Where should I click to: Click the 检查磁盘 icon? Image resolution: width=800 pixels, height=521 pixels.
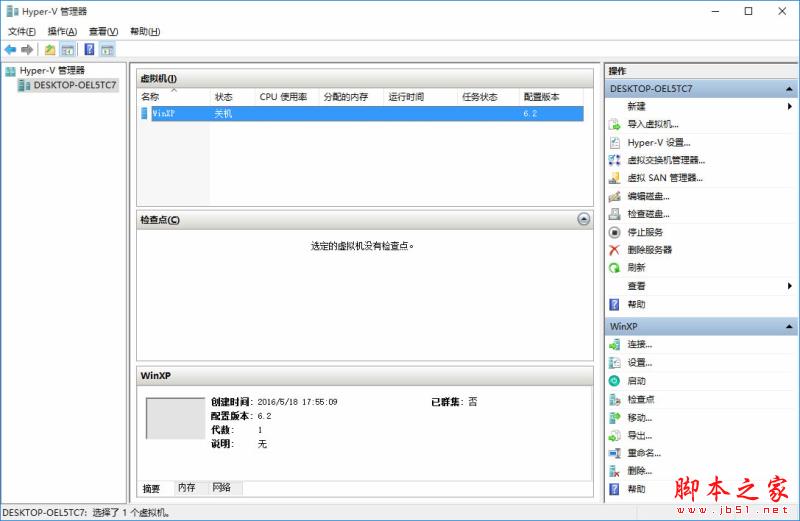614,214
